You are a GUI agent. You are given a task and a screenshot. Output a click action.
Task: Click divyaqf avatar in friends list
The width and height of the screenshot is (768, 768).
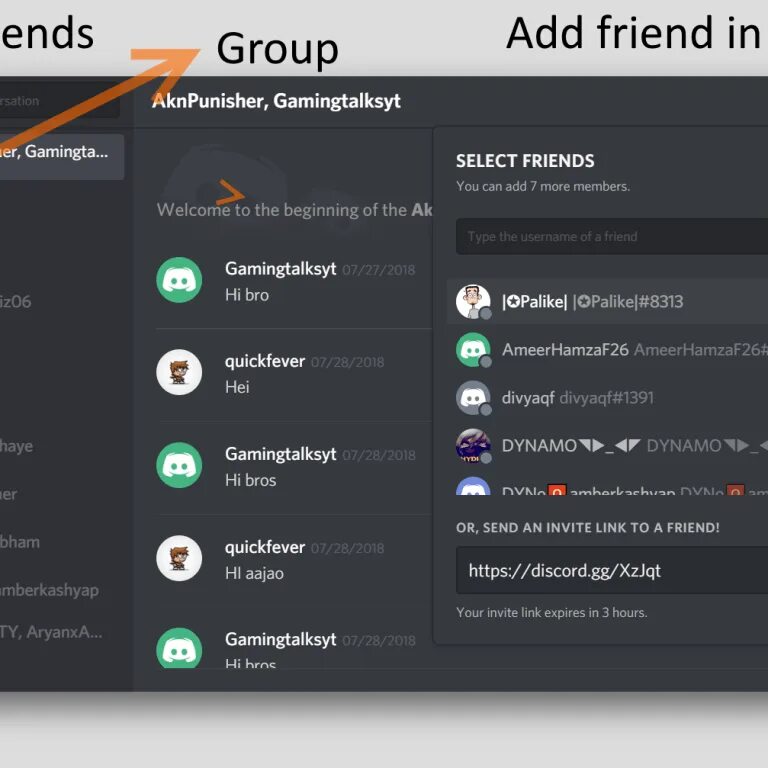(x=473, y=398)
